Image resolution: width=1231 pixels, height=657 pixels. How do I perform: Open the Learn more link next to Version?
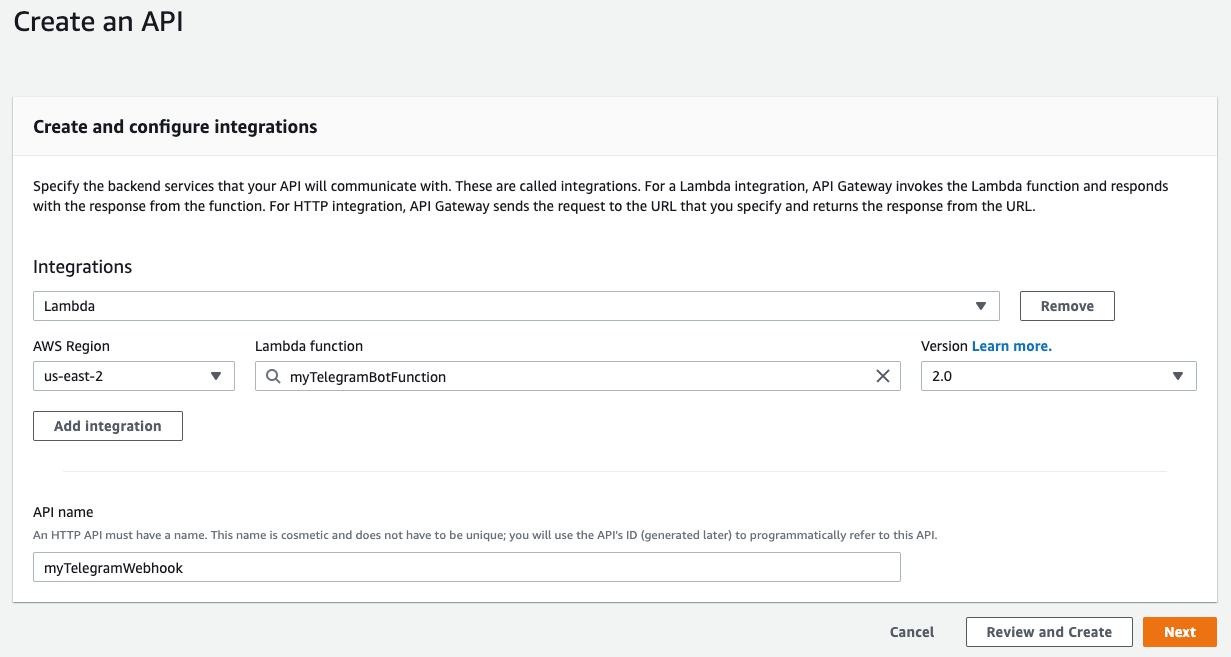coord(1011,346)
